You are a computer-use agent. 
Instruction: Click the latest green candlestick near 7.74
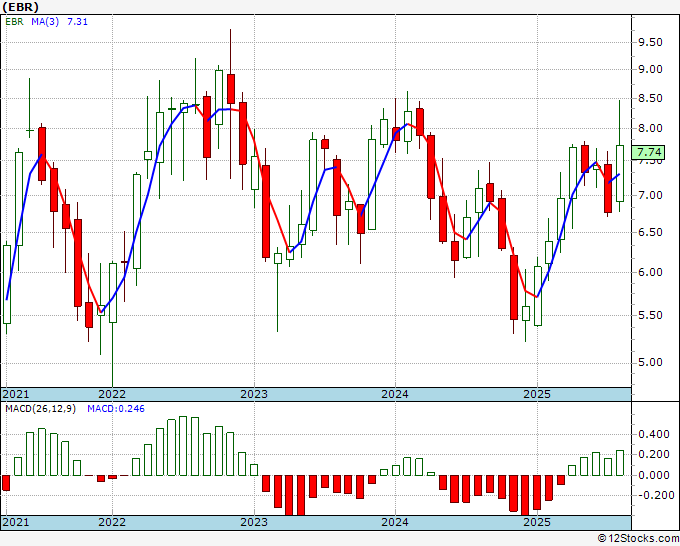pos(620,173)
